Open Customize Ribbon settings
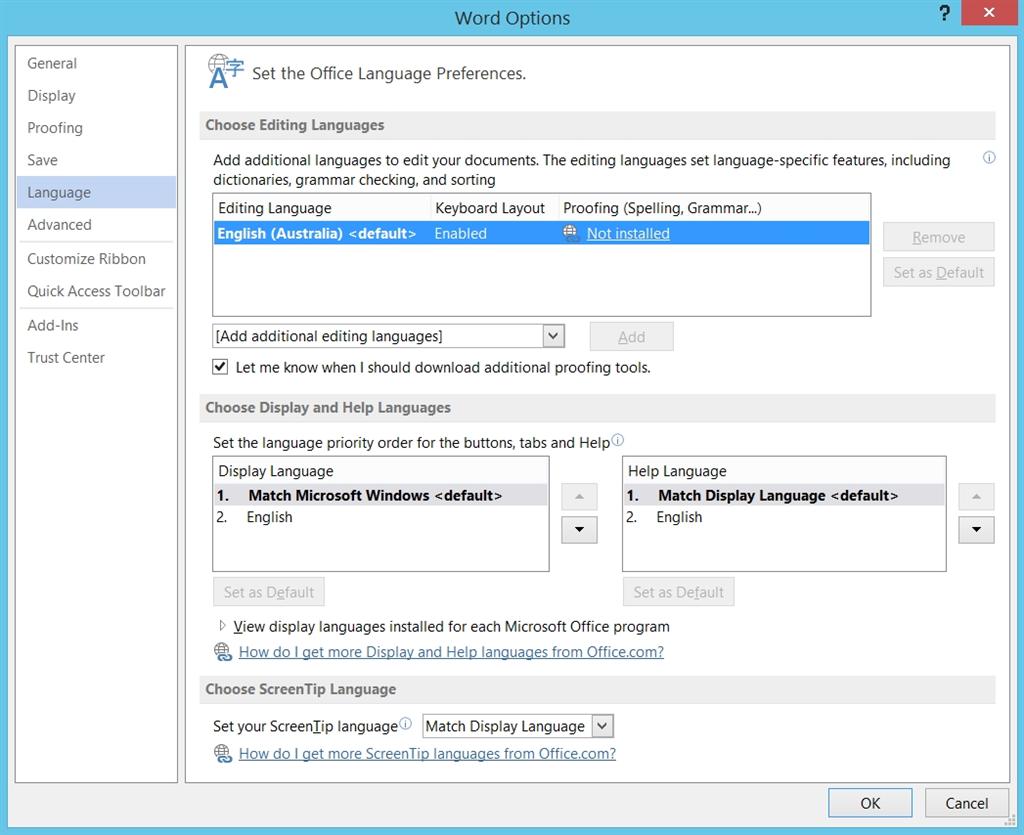The width and height of the screenshot is (1024, 835). tap(97, 259)
